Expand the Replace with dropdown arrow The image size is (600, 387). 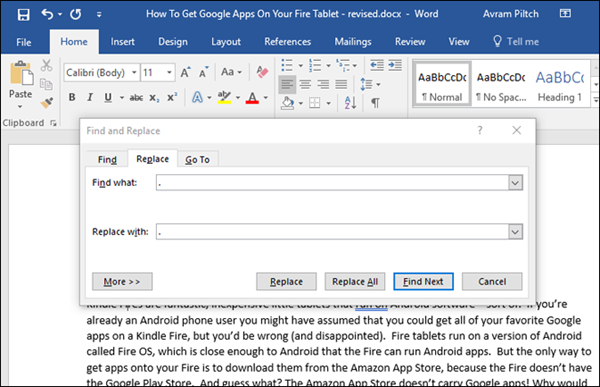515,232
